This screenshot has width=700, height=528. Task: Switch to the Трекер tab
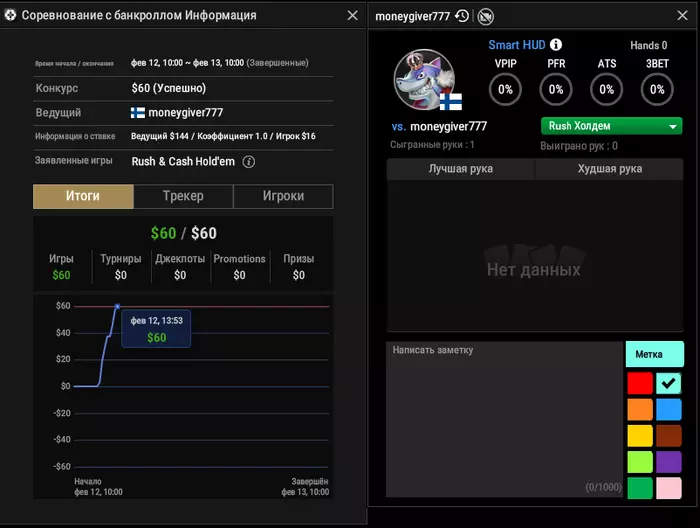183,196
